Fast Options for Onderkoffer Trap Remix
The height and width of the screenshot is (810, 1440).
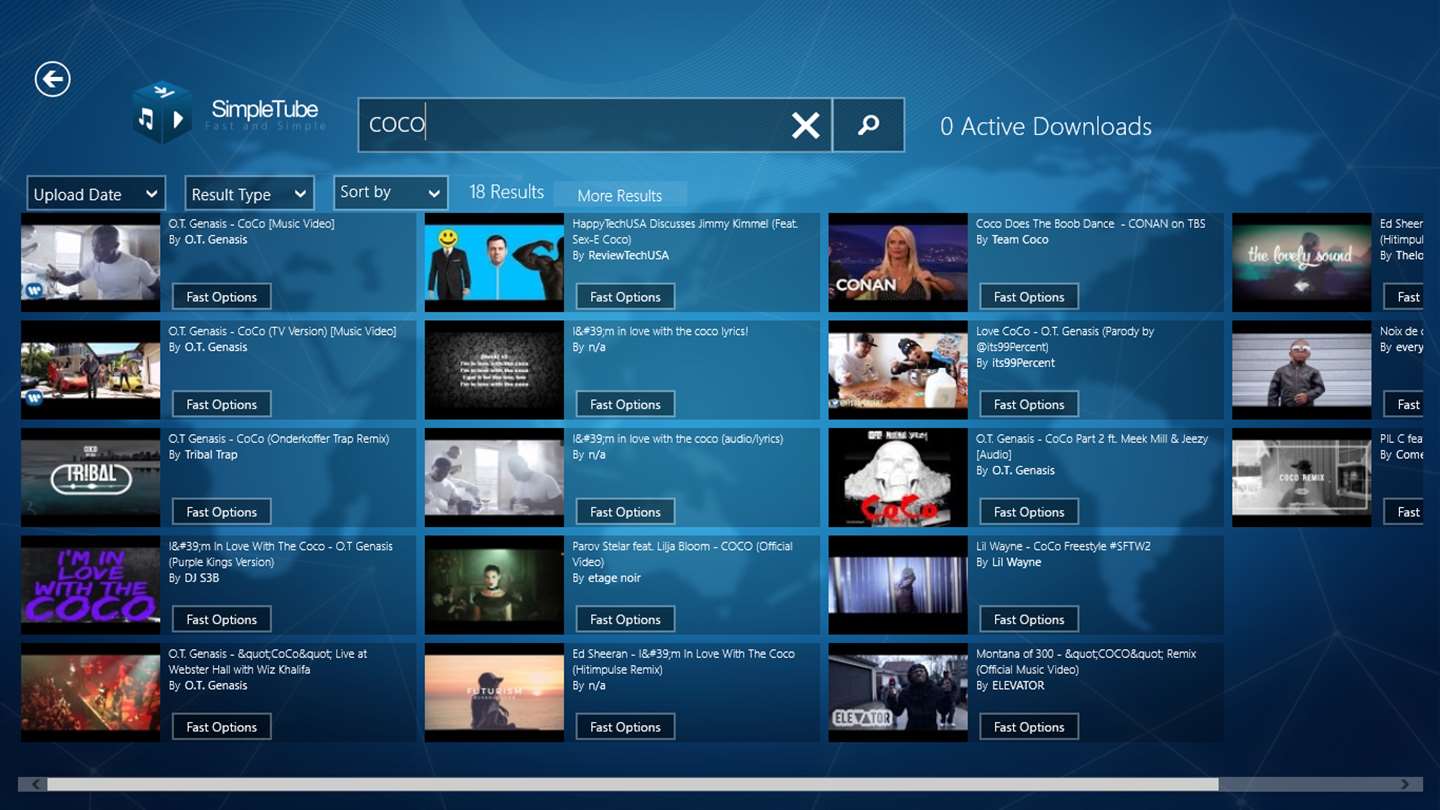(x=221, y=512)
